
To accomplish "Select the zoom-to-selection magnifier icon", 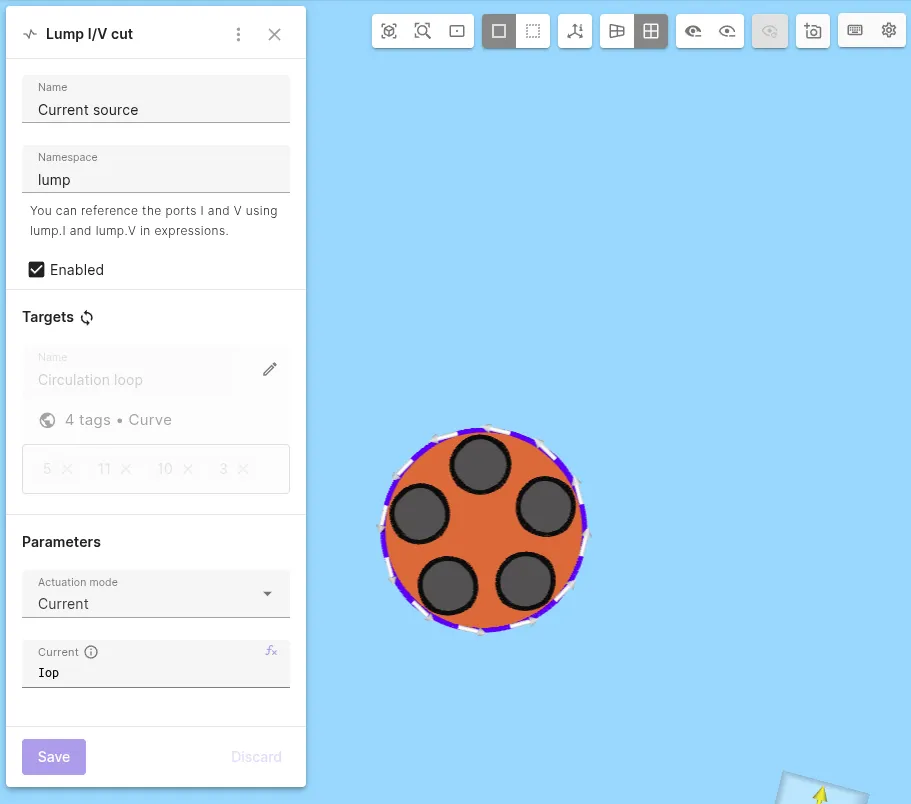I will [x=422, y=31].
